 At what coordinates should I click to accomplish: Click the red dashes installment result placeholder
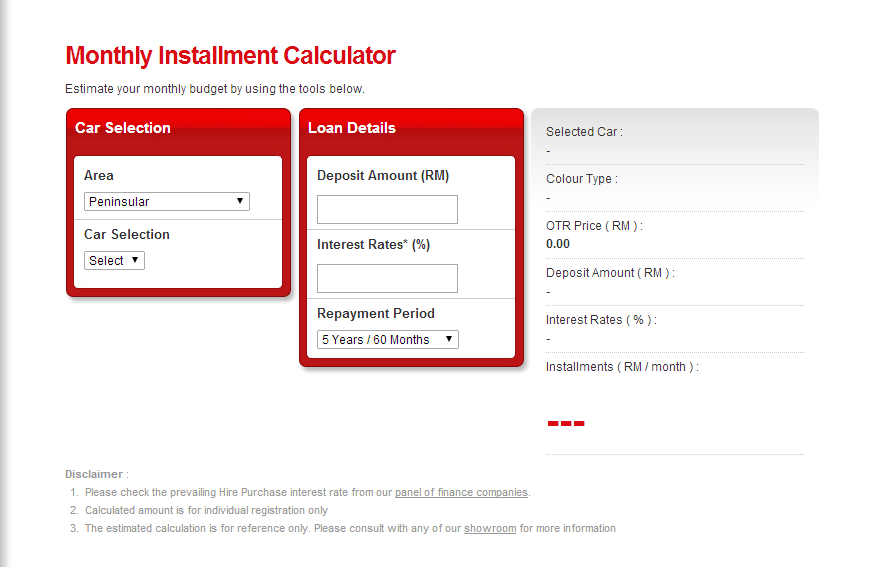click(566, 424)
